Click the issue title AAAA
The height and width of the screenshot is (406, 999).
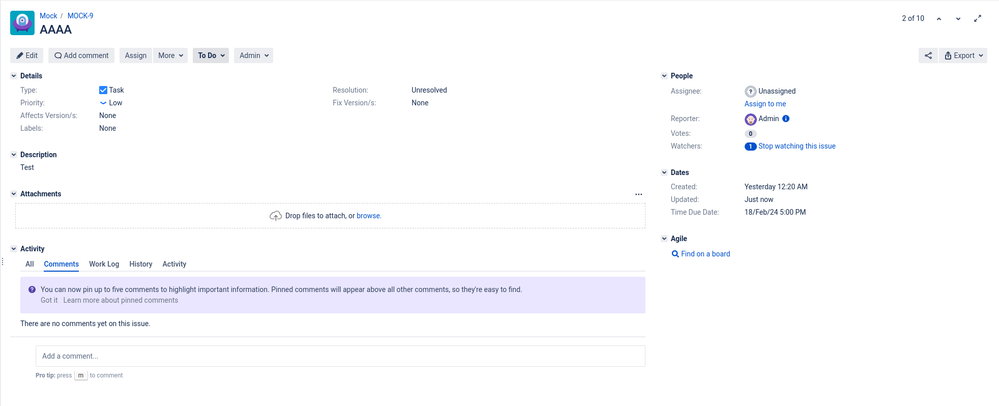tap(55, 29)
